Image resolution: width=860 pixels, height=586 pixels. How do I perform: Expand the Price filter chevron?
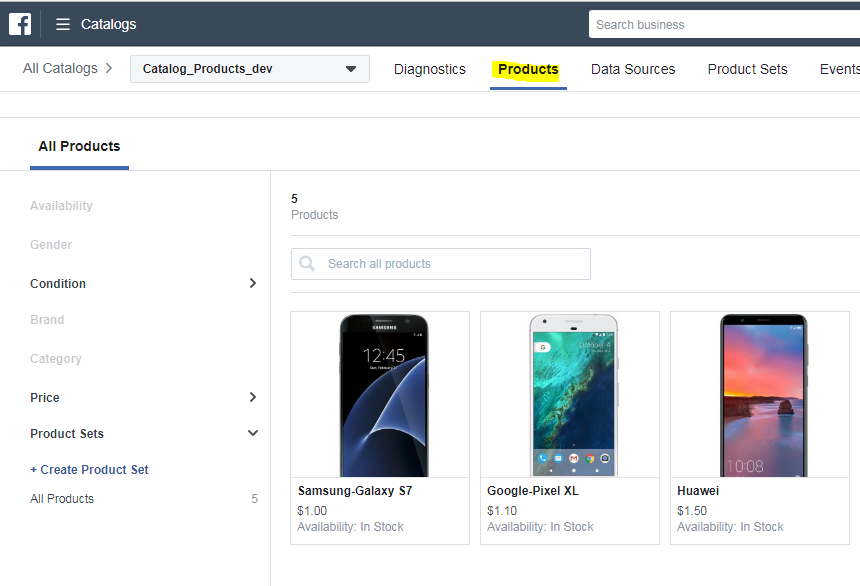pyautogui.click(x=253, y=397)
